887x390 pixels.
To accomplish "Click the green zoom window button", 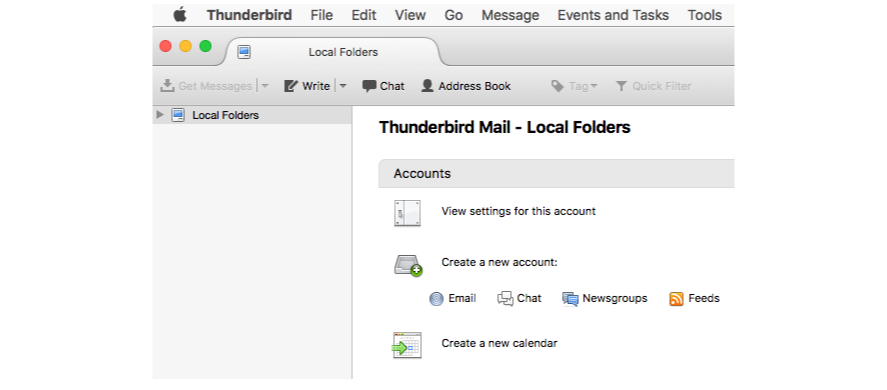I will tap(206, 46).
